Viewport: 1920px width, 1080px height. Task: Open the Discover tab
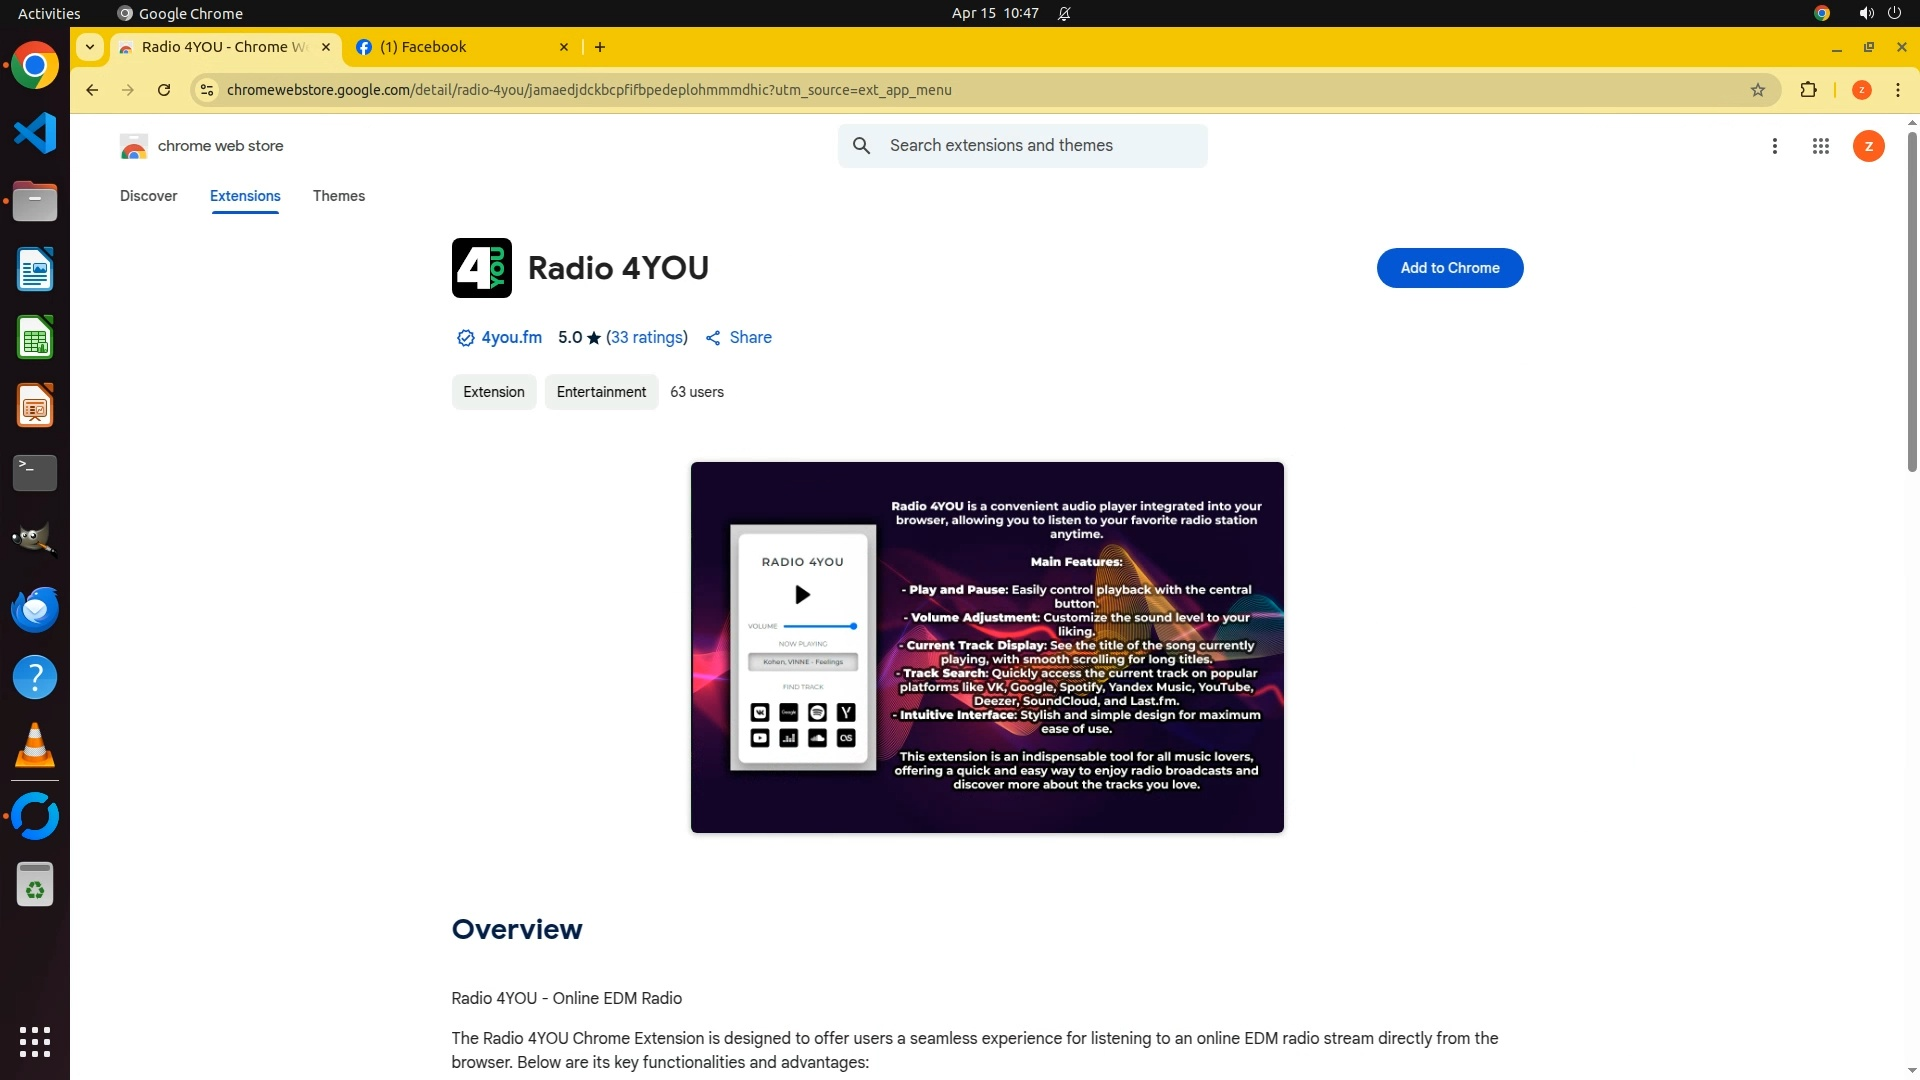(x=148, y=196)
